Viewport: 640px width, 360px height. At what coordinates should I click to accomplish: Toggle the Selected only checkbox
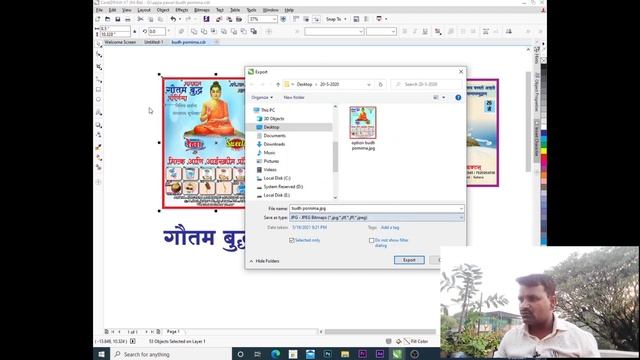click(292, 240)
